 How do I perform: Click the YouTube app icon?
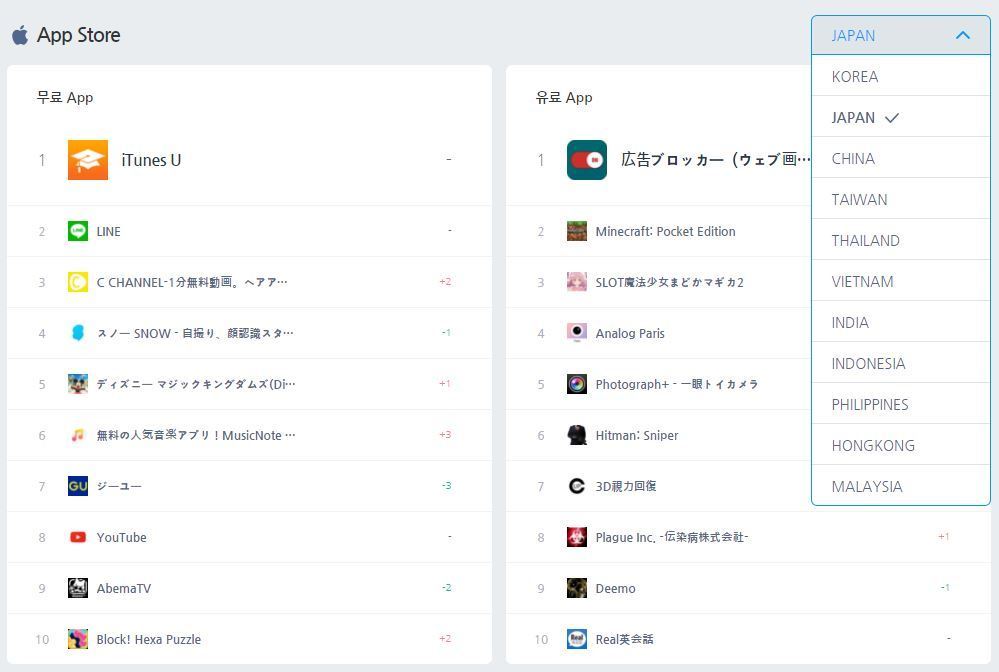tap(78, 537)
